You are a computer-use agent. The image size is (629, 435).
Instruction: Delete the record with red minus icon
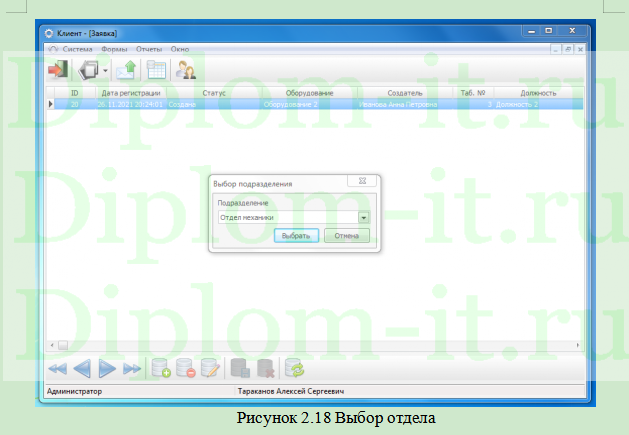pos(185,369)
